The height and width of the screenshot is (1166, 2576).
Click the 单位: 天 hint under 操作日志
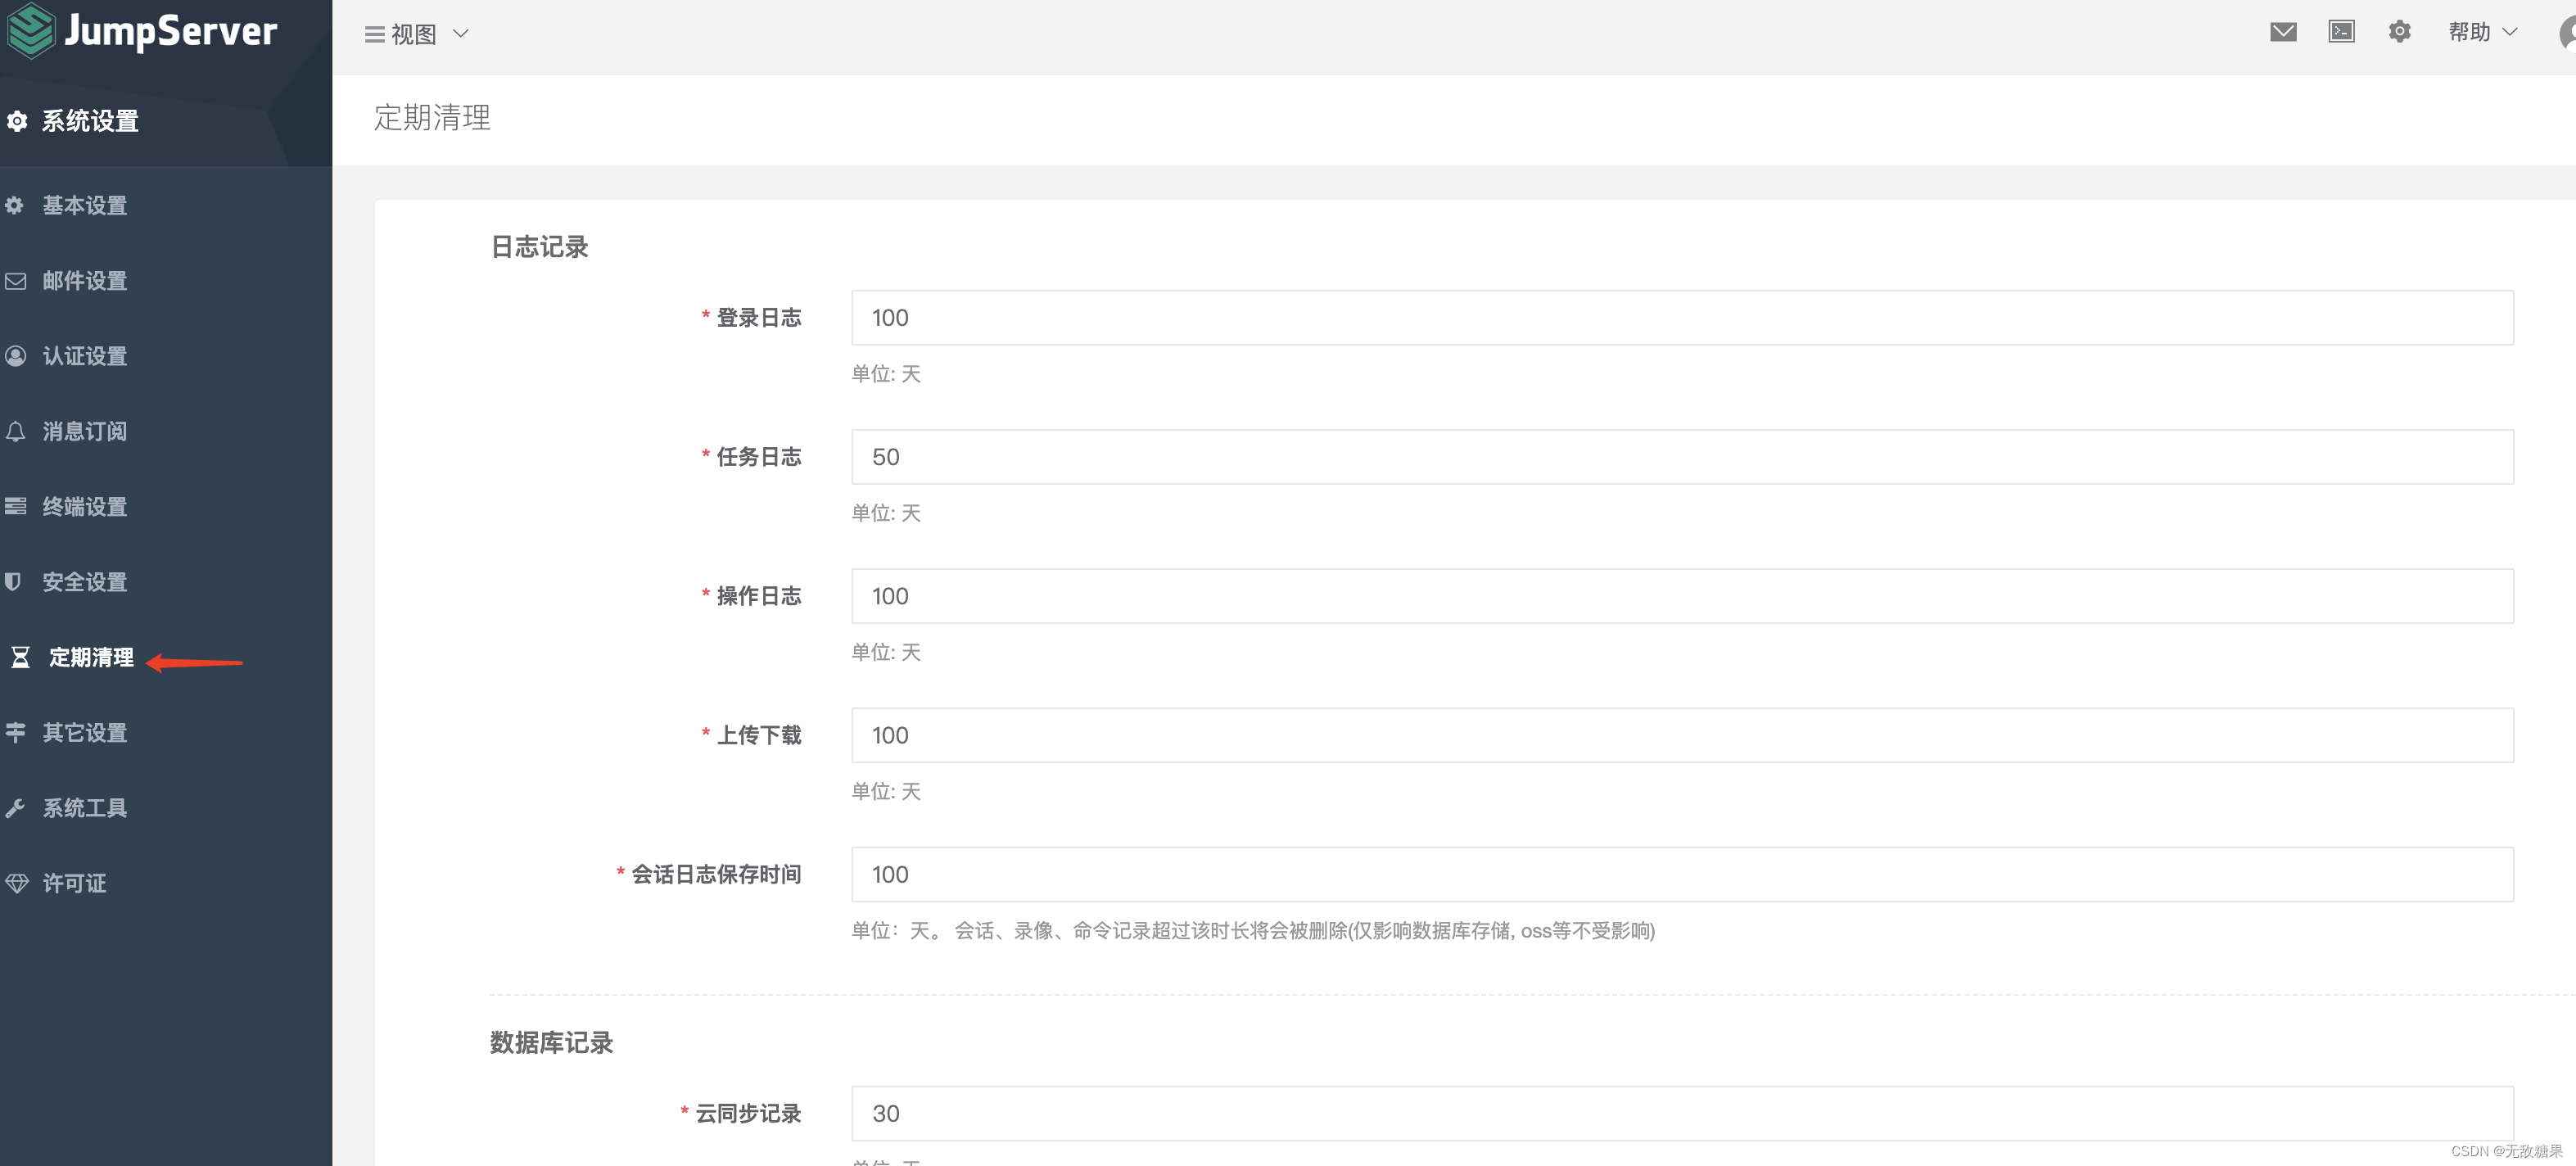click(886, 652)
